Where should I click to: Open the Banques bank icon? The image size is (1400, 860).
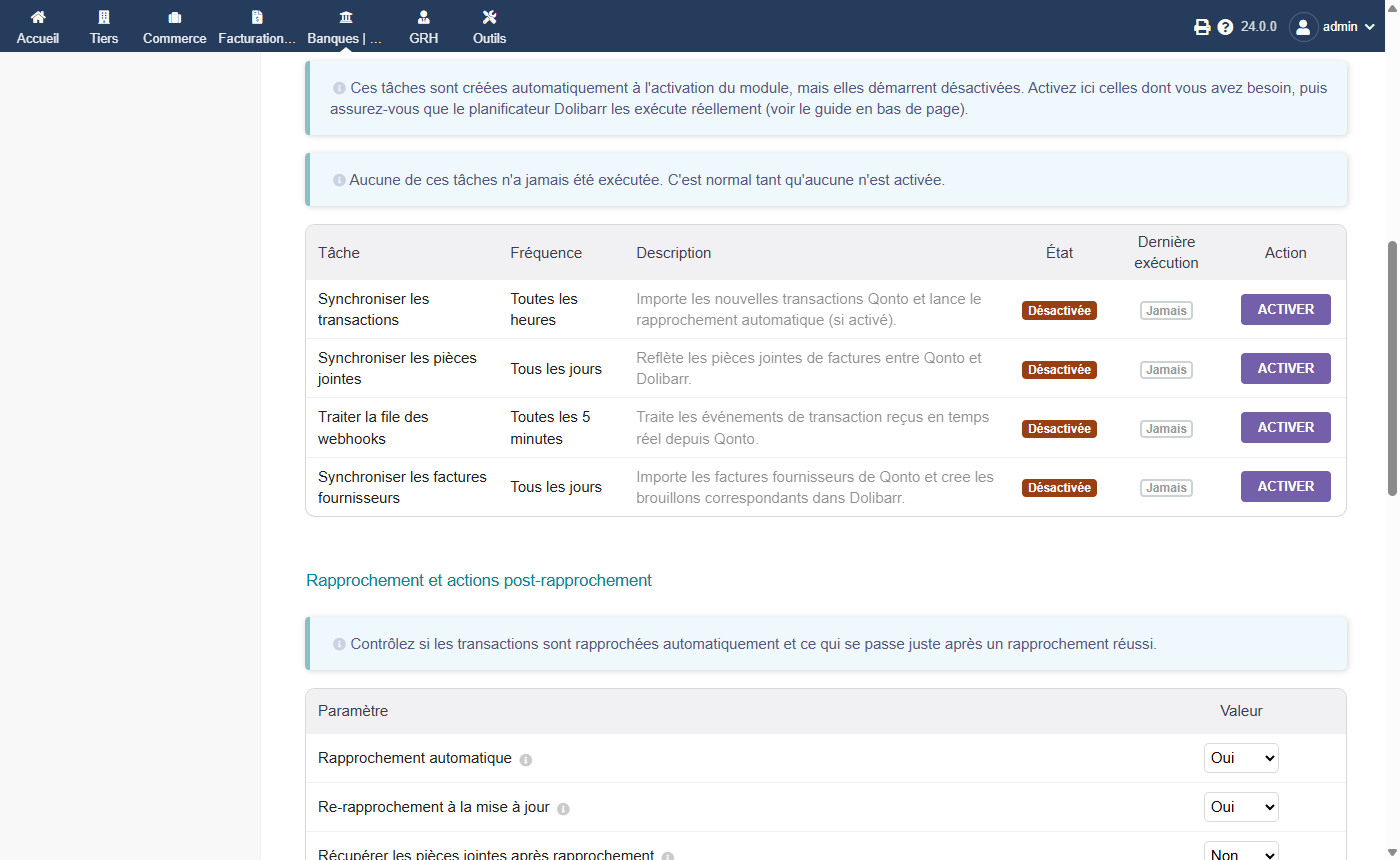point(345,17)
